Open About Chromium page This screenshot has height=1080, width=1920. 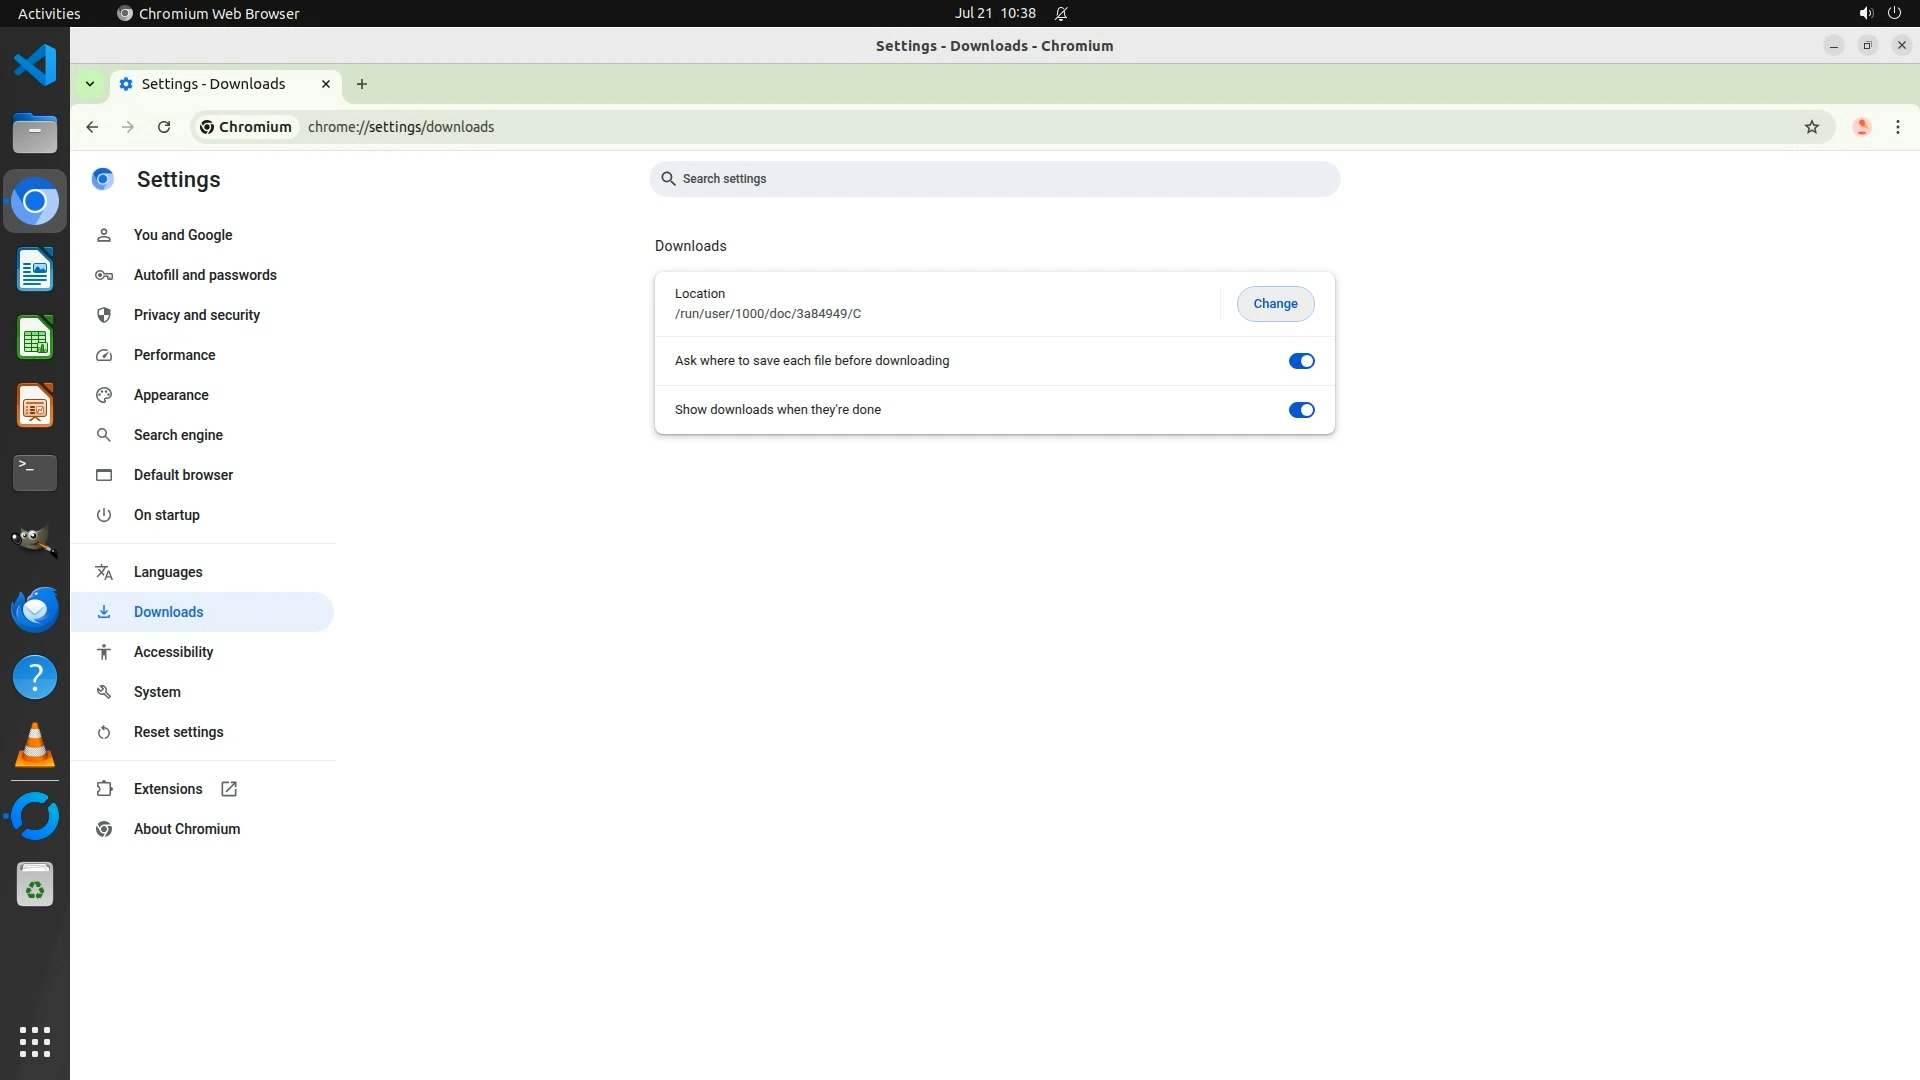186,829
